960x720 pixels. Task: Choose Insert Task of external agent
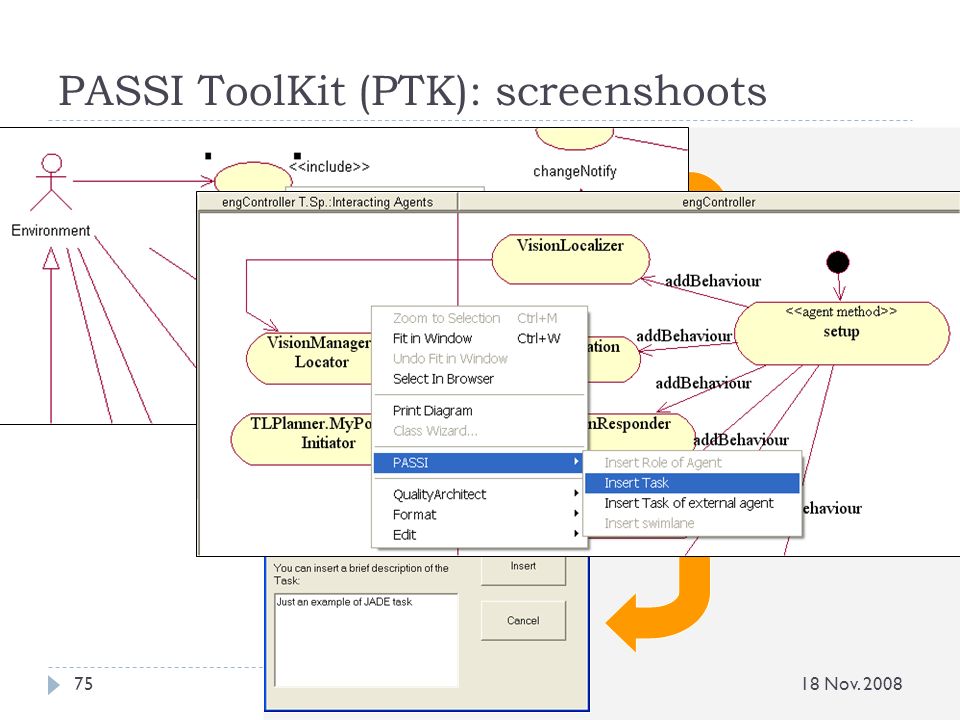(x=692, y=503)
